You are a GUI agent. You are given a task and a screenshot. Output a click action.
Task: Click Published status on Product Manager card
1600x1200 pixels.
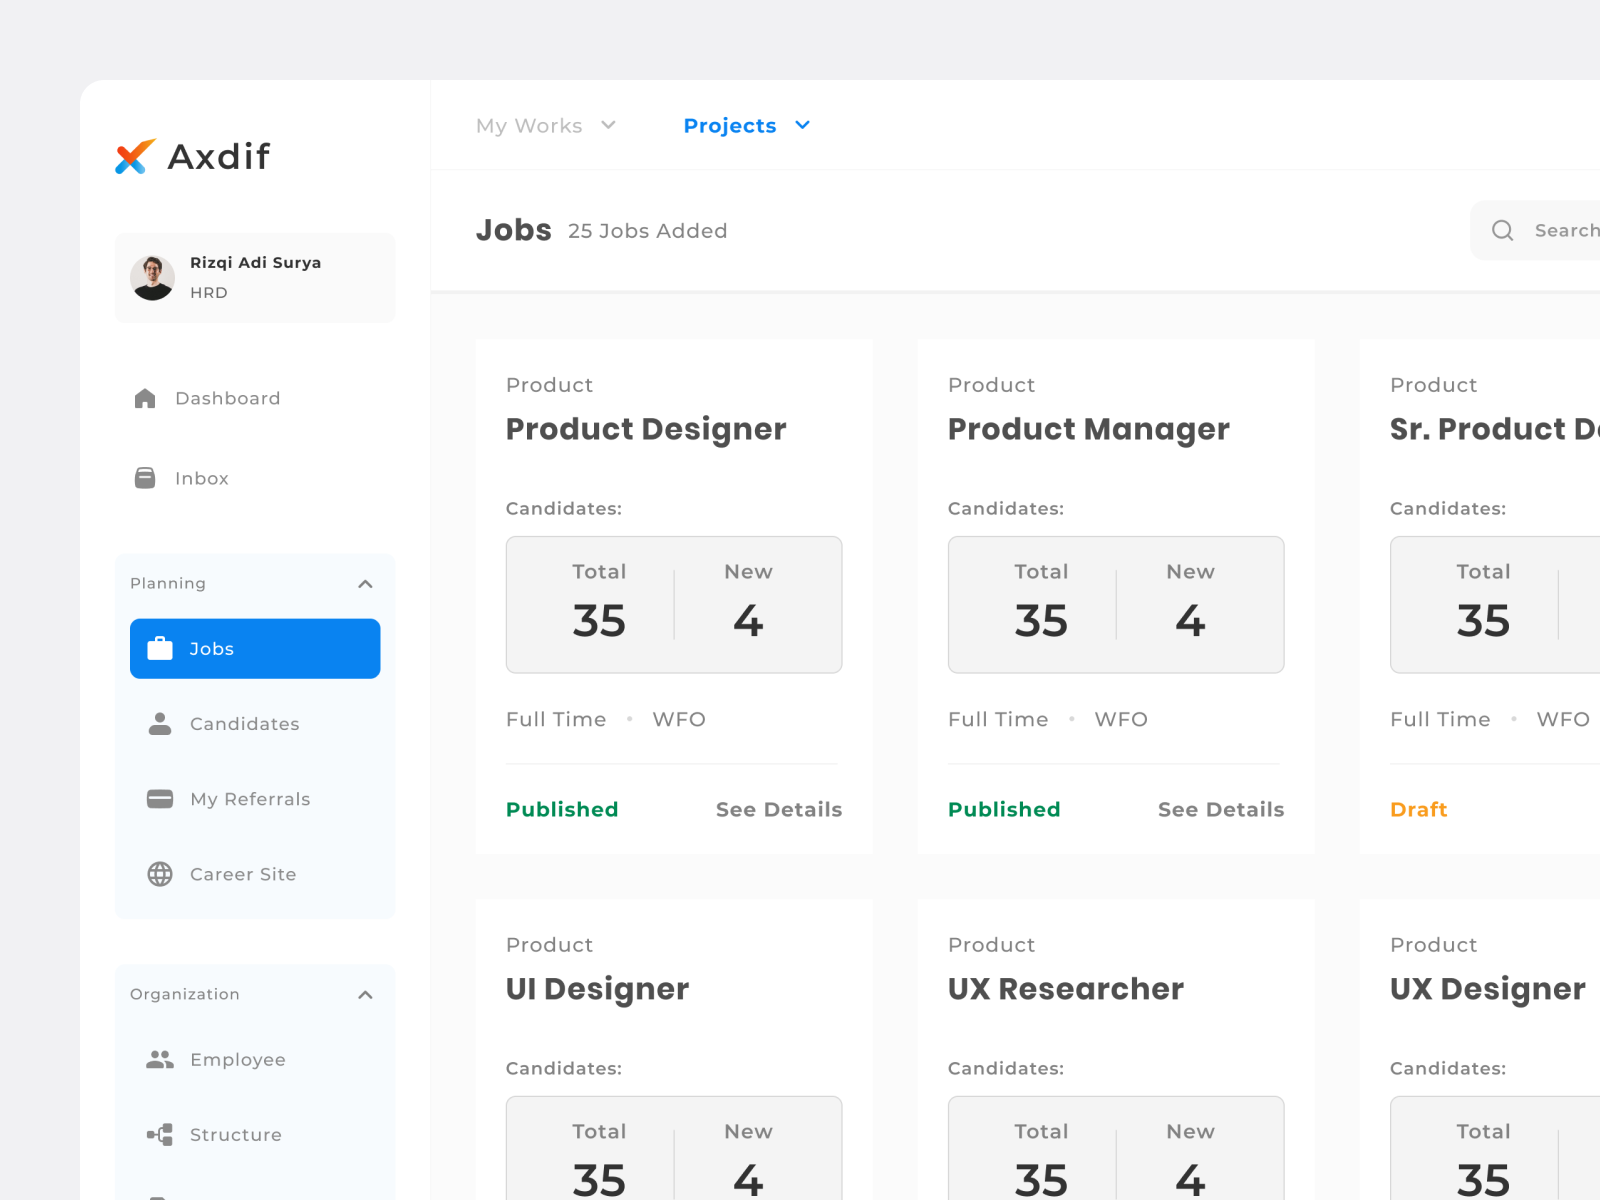pyautogui.click(x=1004, y=809)
